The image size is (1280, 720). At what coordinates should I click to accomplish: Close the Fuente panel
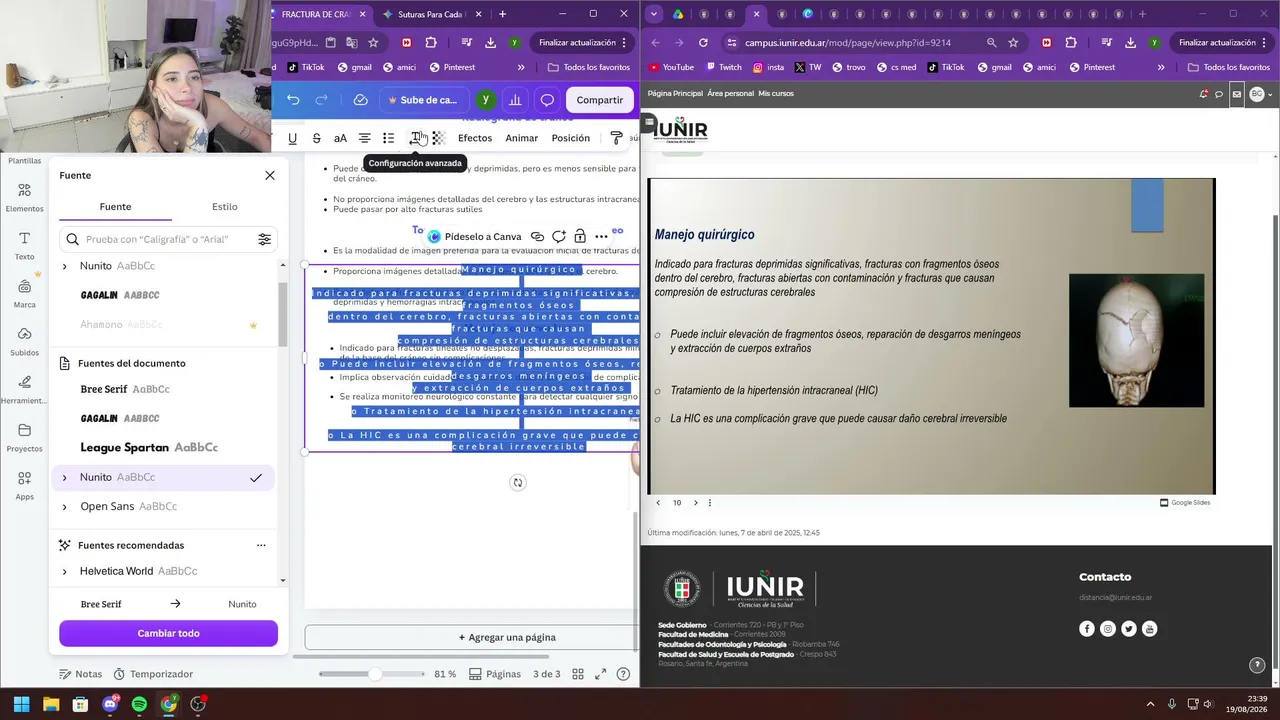click(x=270, y=175)
